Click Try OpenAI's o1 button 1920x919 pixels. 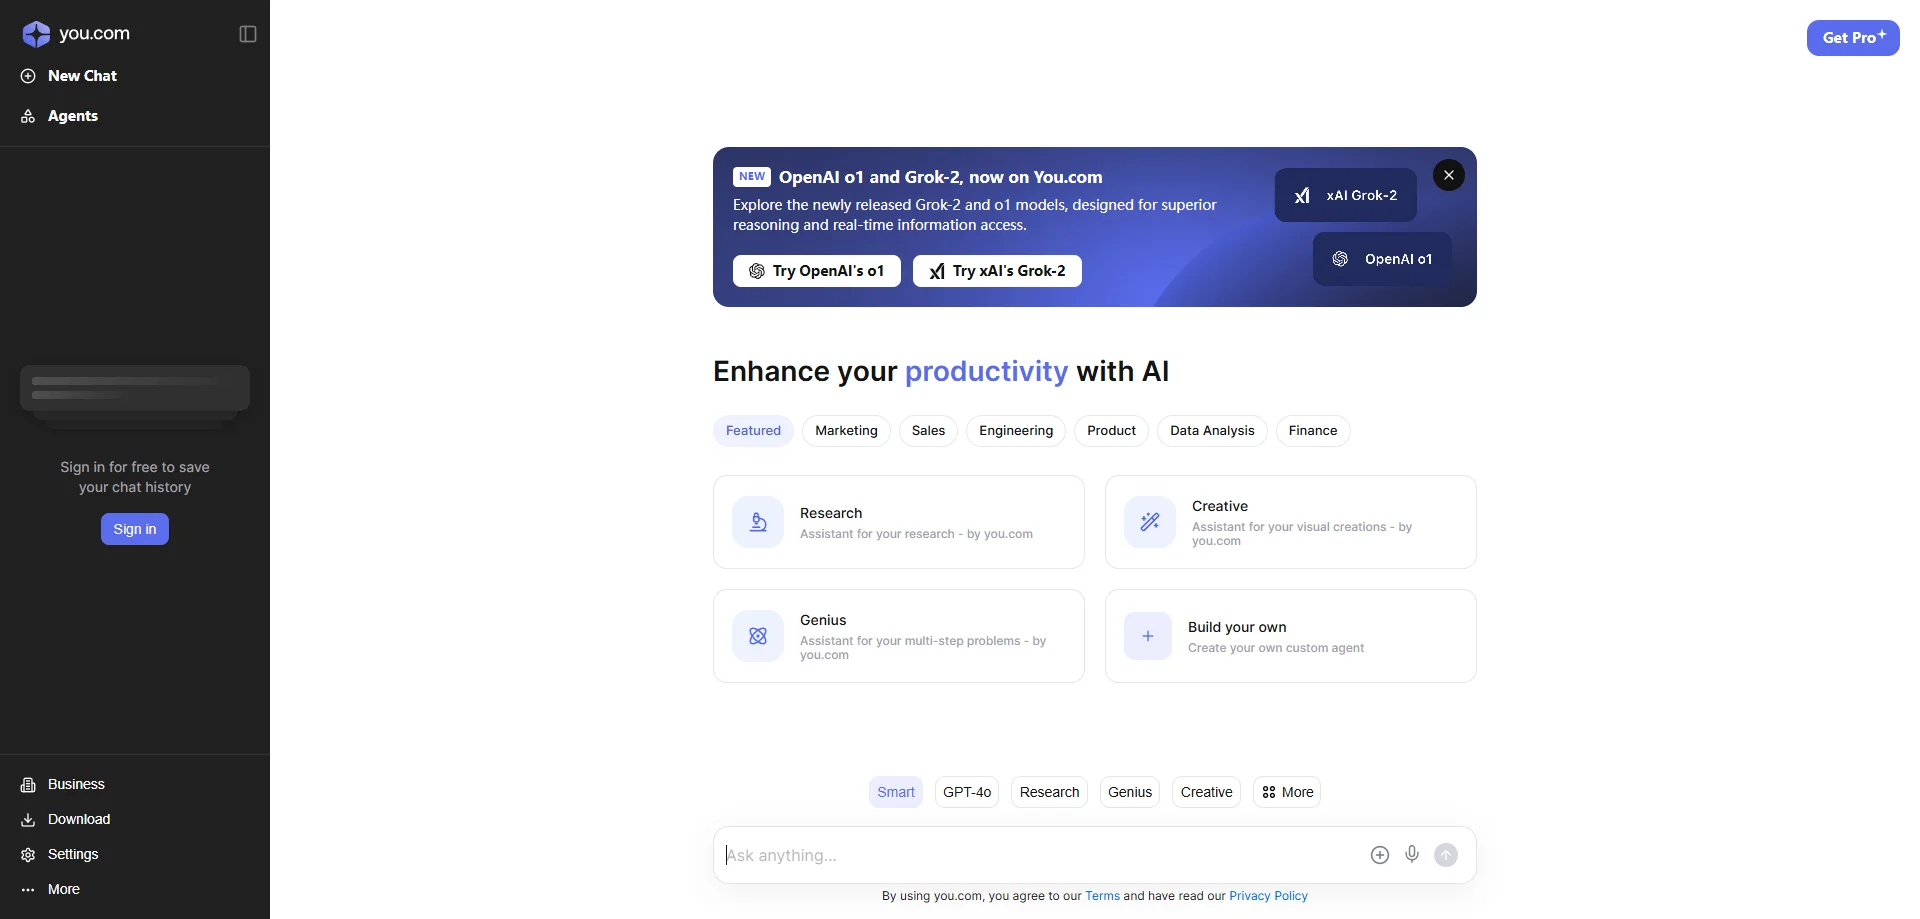click(x=817, y=271)
